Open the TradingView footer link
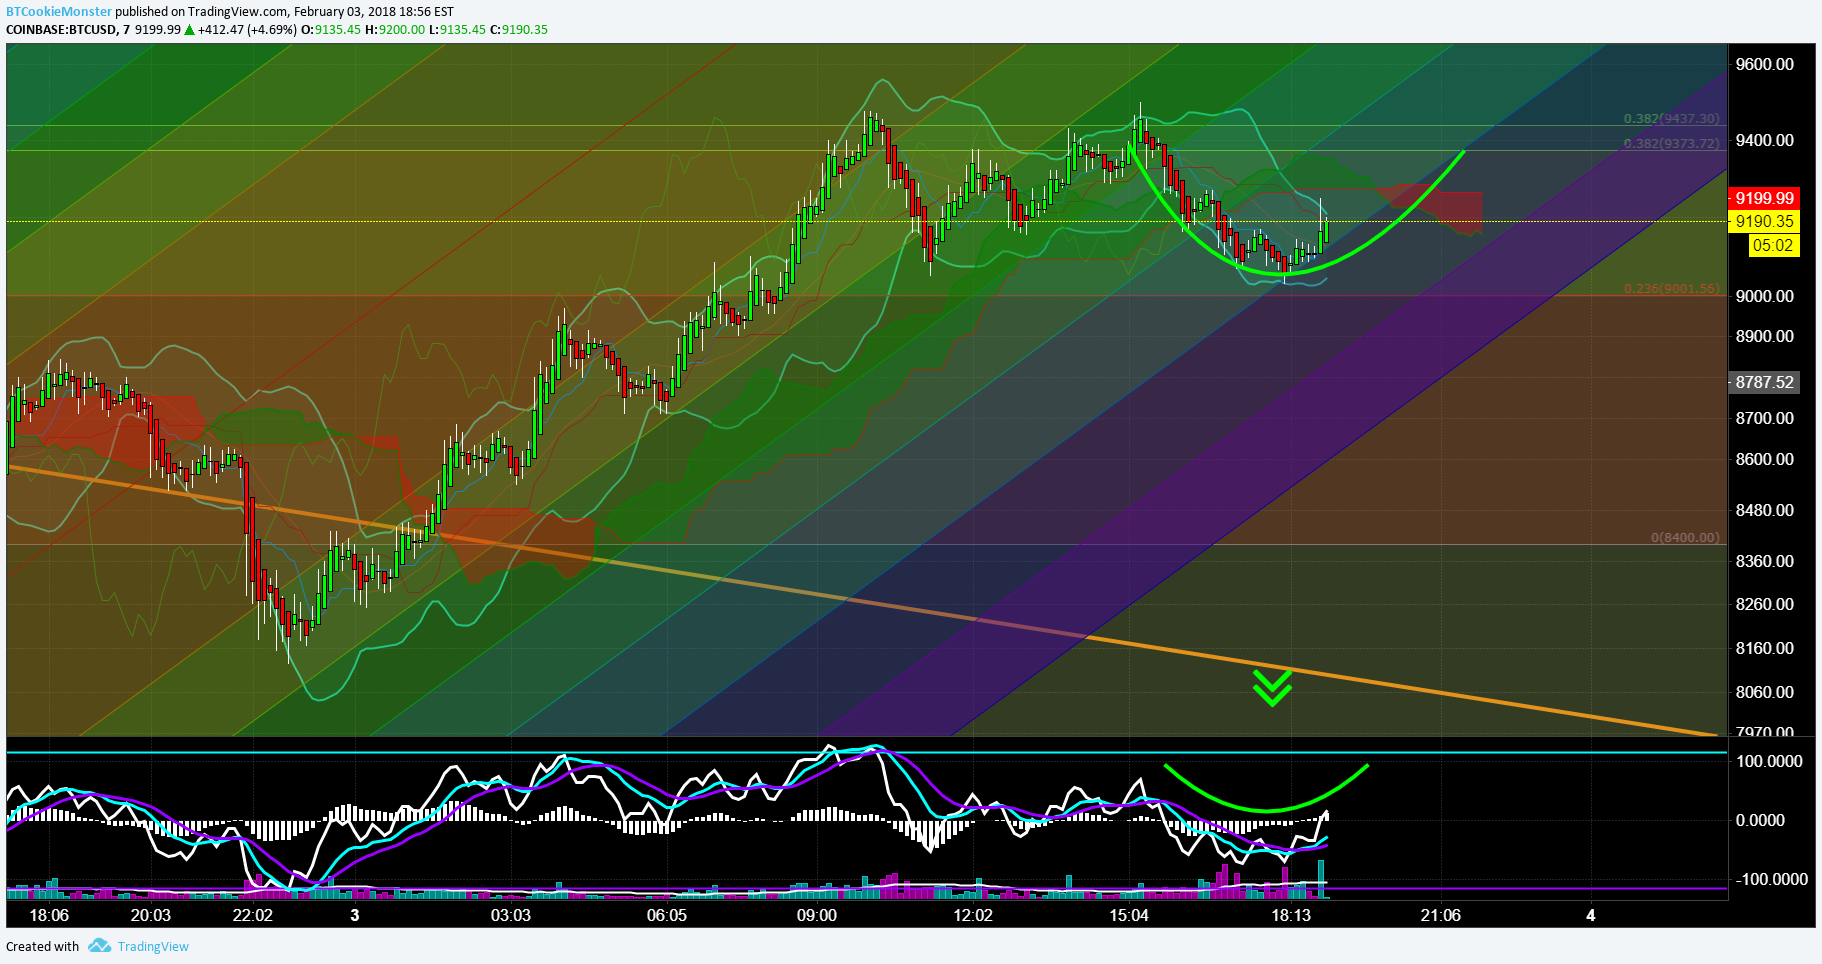This screenshot has width=1822, height=964. [153, 946]
